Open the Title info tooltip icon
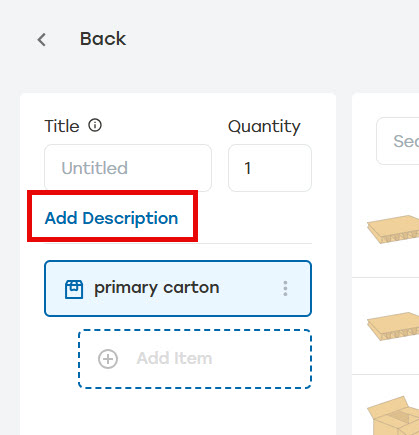419x435 pixels. point(95,125)
